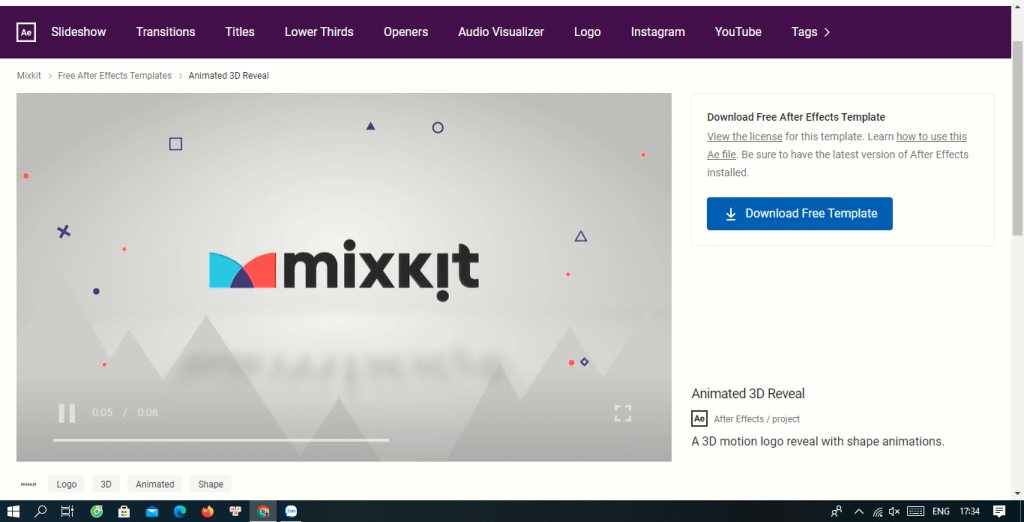Click the small mixkit logo below video

tap(28, 484)
